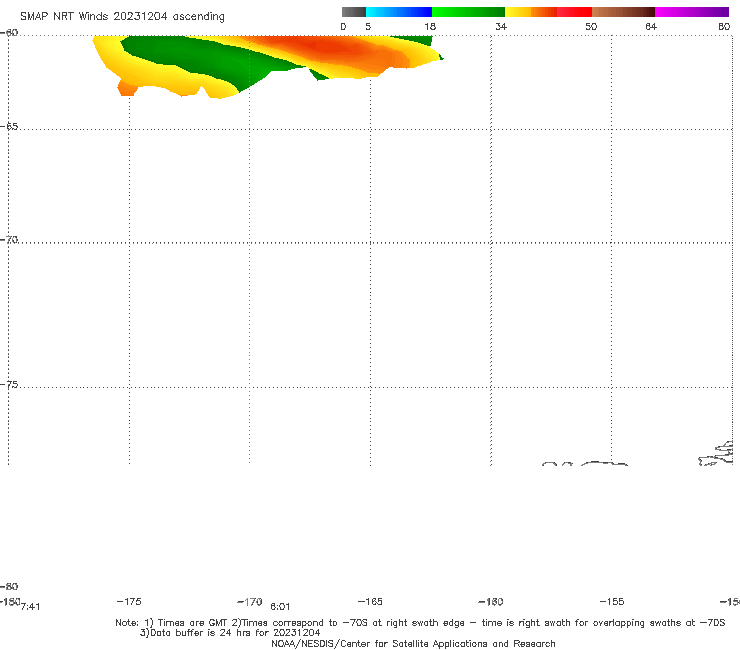Click the magenta-purple segment of the color bar
The width and height of the screenshot is (740, 650).
[x=692, y=12]
